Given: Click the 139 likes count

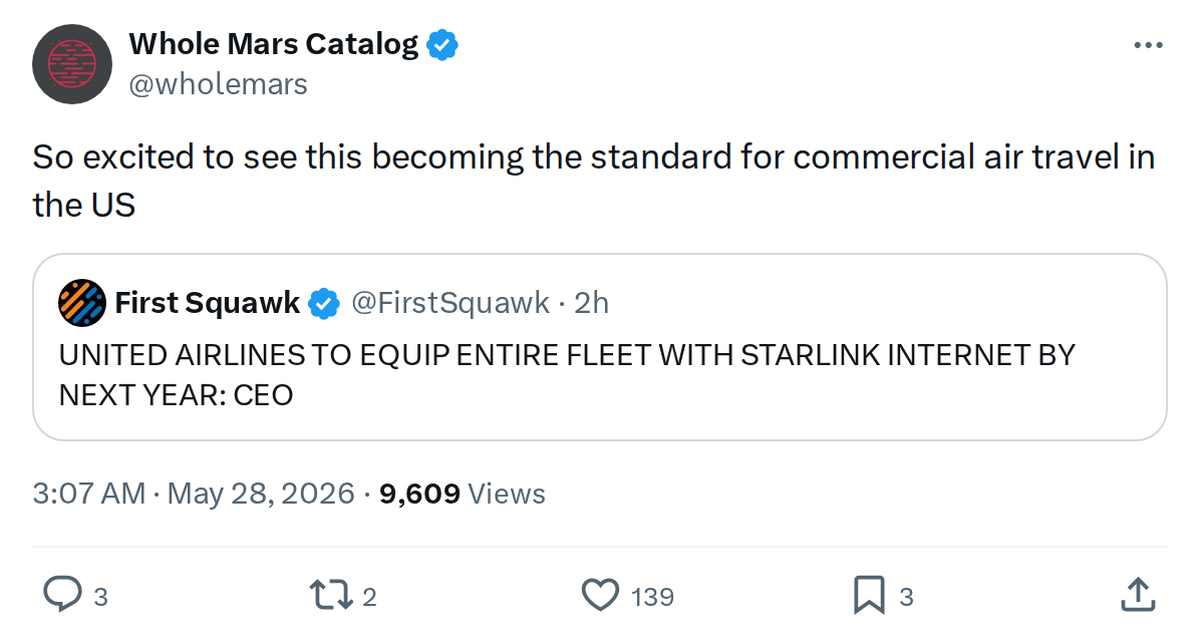Looking at the screenshot, I should 653,598.
